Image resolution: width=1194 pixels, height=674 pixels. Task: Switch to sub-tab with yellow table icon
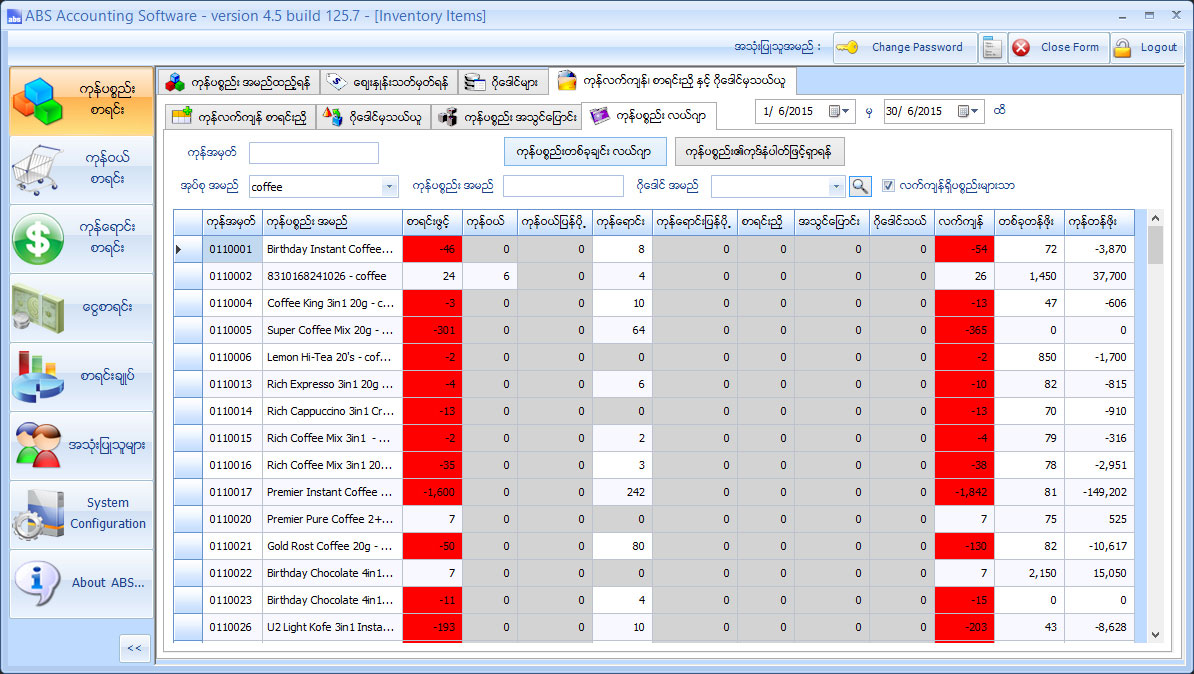[240, 117]
